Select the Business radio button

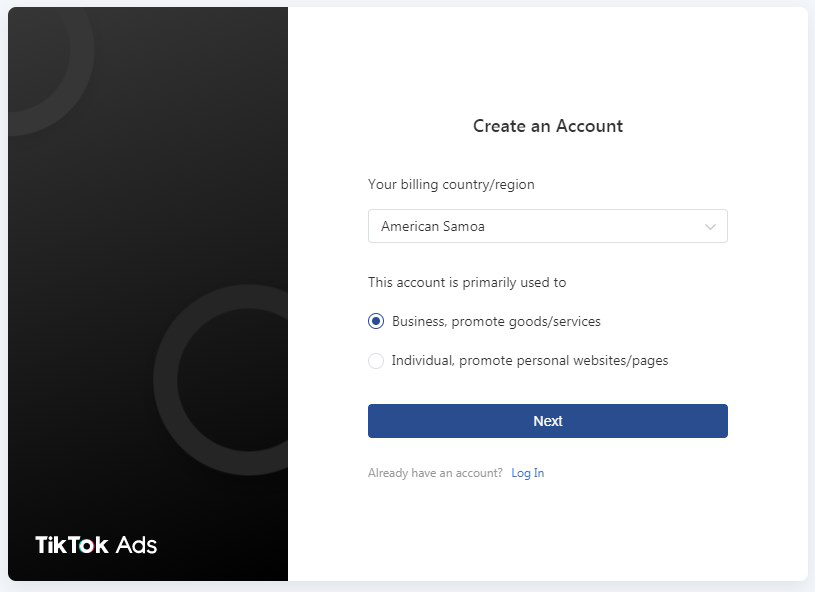[376, 321]
